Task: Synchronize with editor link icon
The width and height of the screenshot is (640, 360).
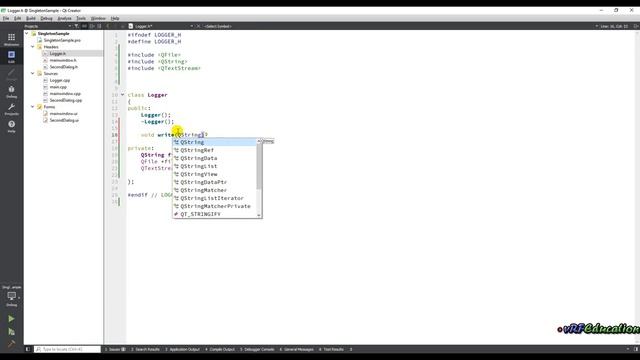Action: (x=84, y=26)
